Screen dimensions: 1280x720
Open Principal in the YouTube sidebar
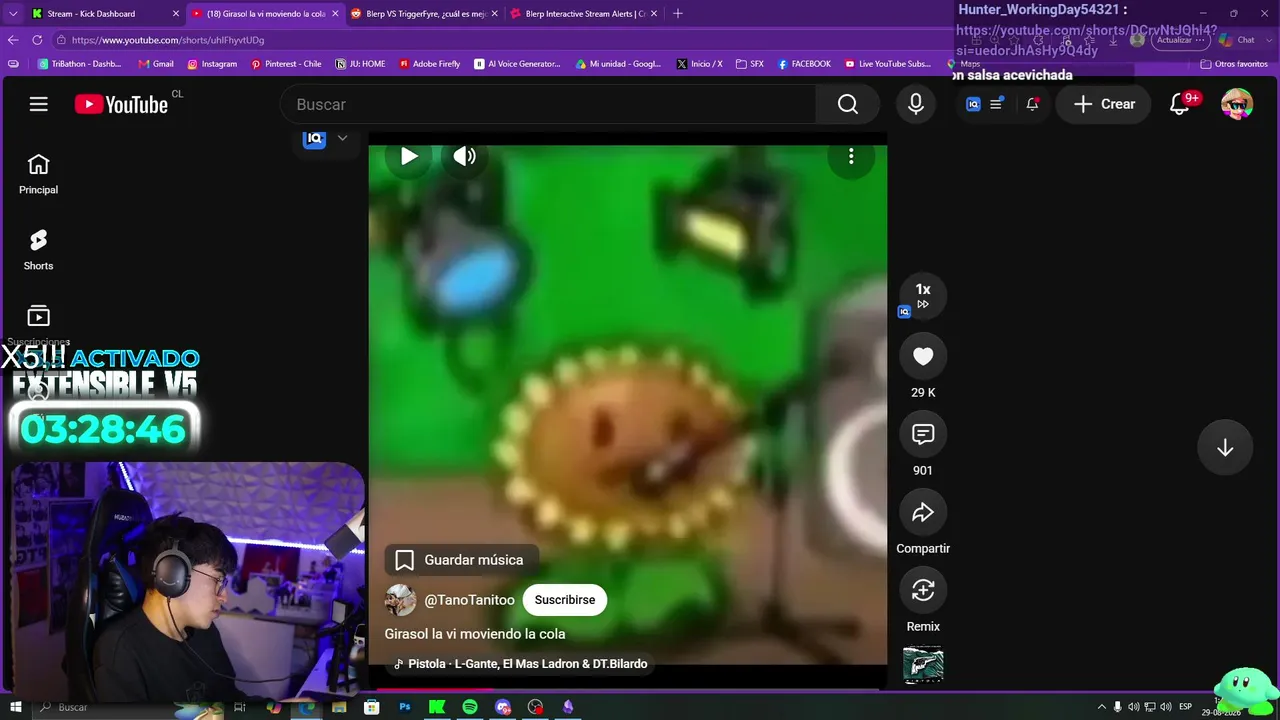(38, 174)
